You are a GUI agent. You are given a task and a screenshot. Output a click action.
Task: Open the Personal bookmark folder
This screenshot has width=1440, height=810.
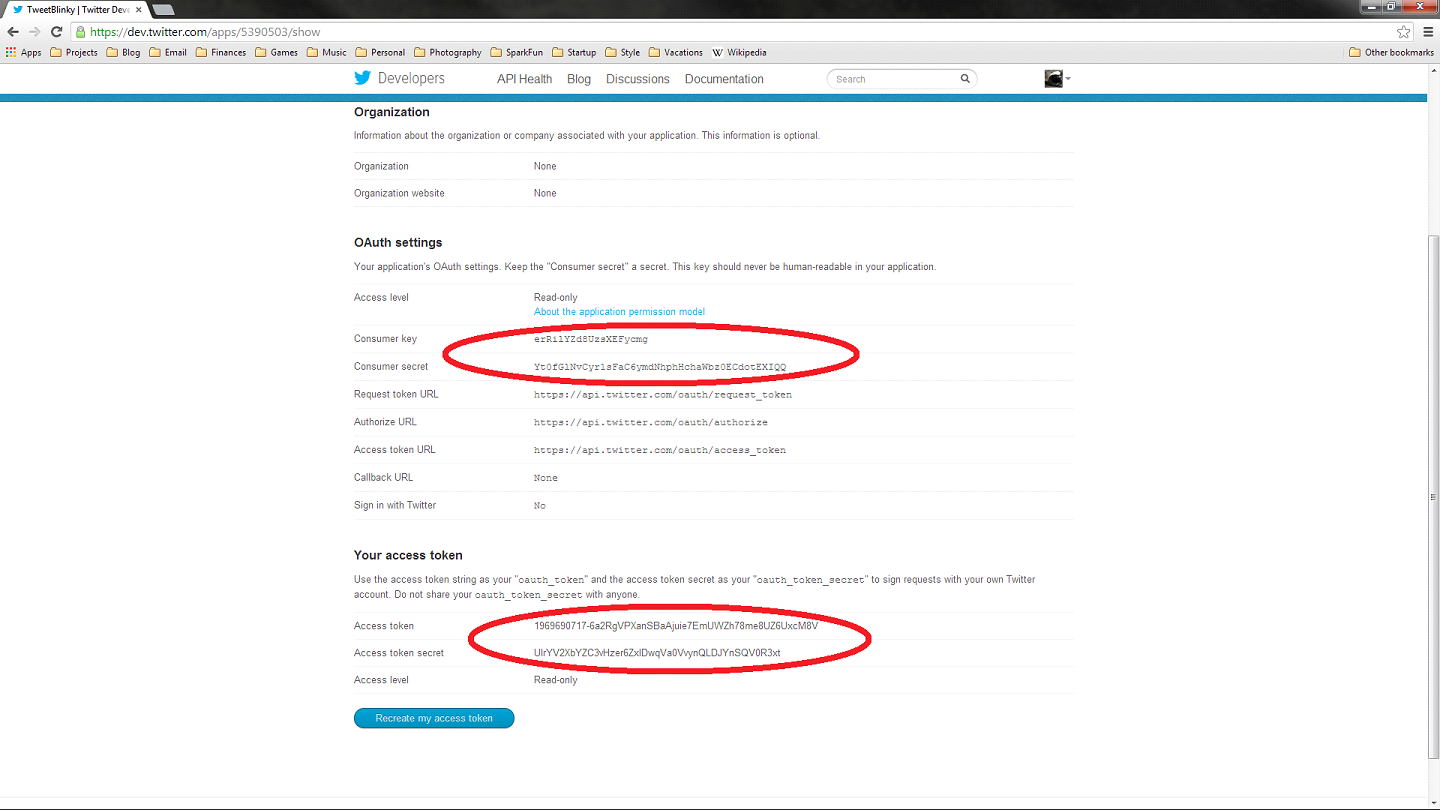point(380,52)
